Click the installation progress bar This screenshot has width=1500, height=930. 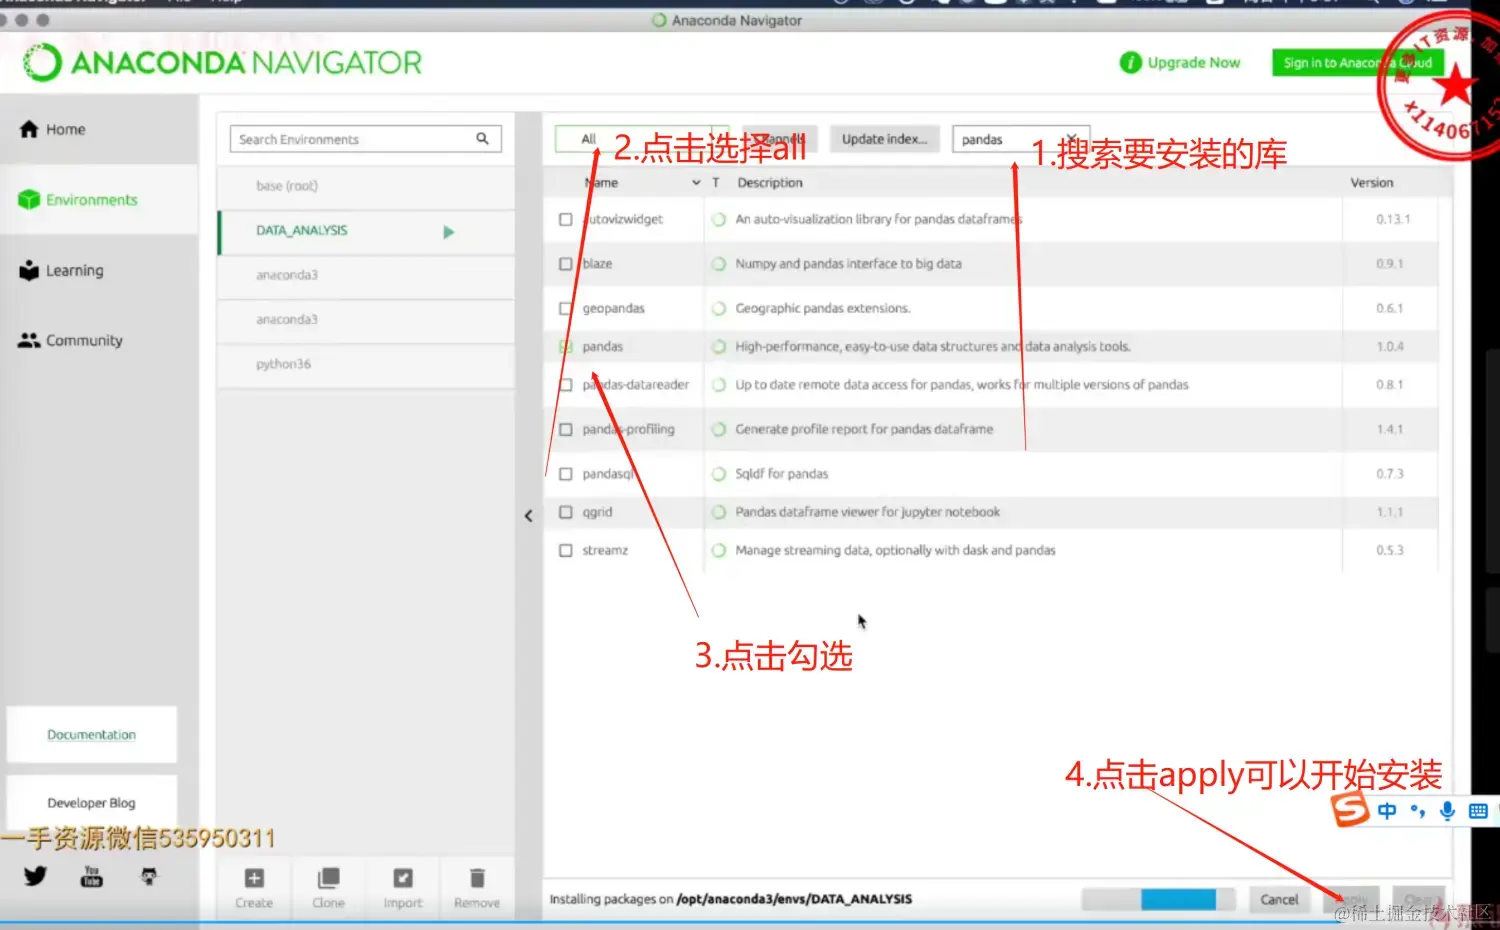coord(1159,899)
